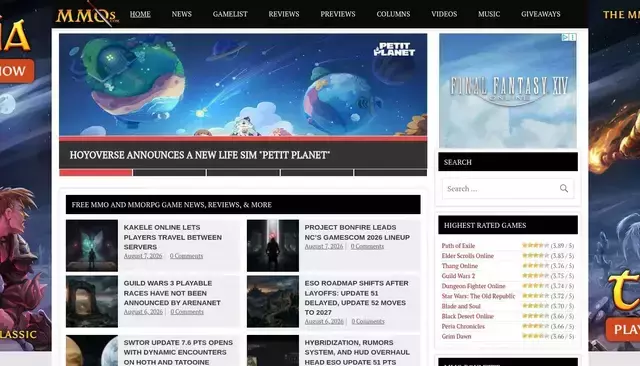Click the search magnifier icon
This screenshot has width=640, height=366.
click(x=564, y=189)
